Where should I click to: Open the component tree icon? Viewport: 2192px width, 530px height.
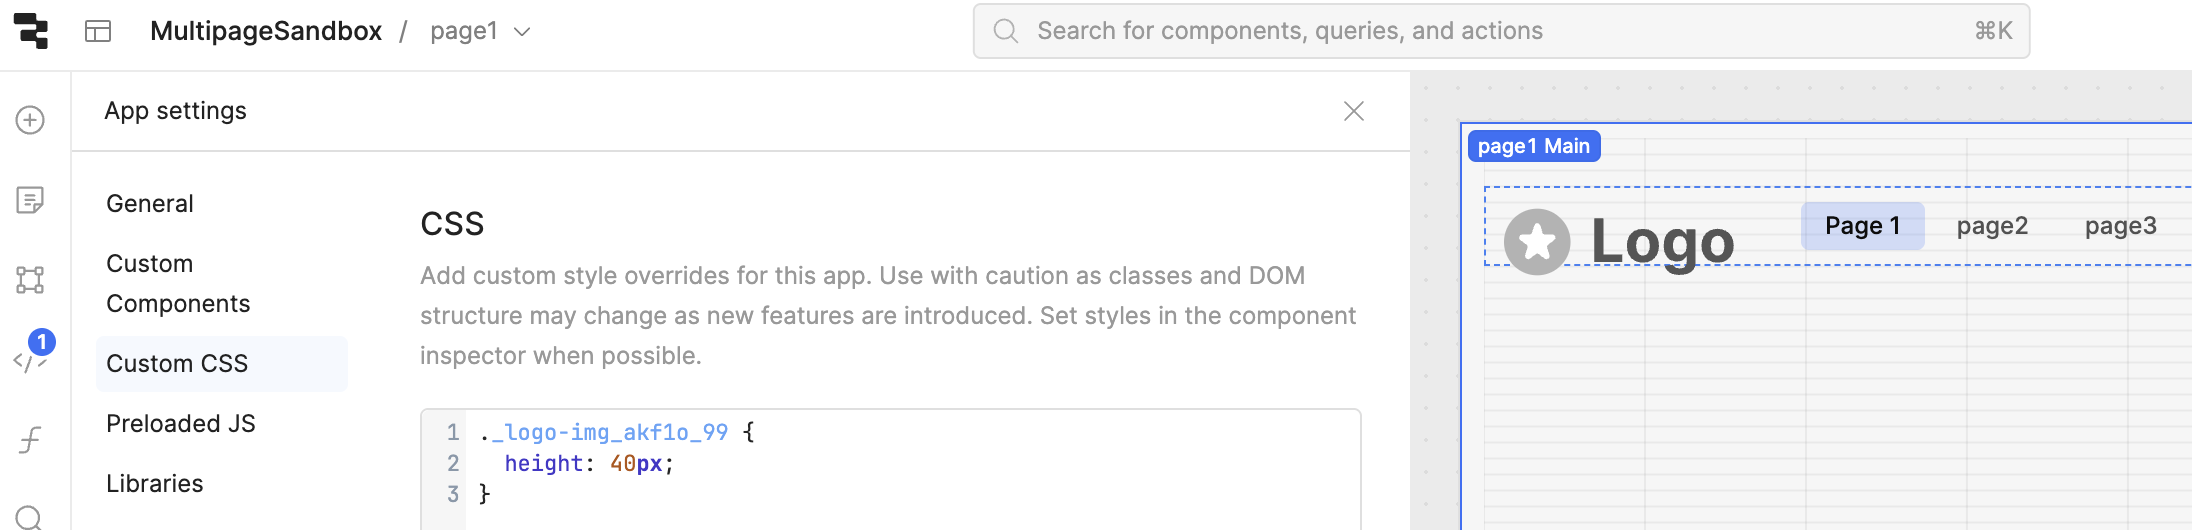click(x=30, y=280)
